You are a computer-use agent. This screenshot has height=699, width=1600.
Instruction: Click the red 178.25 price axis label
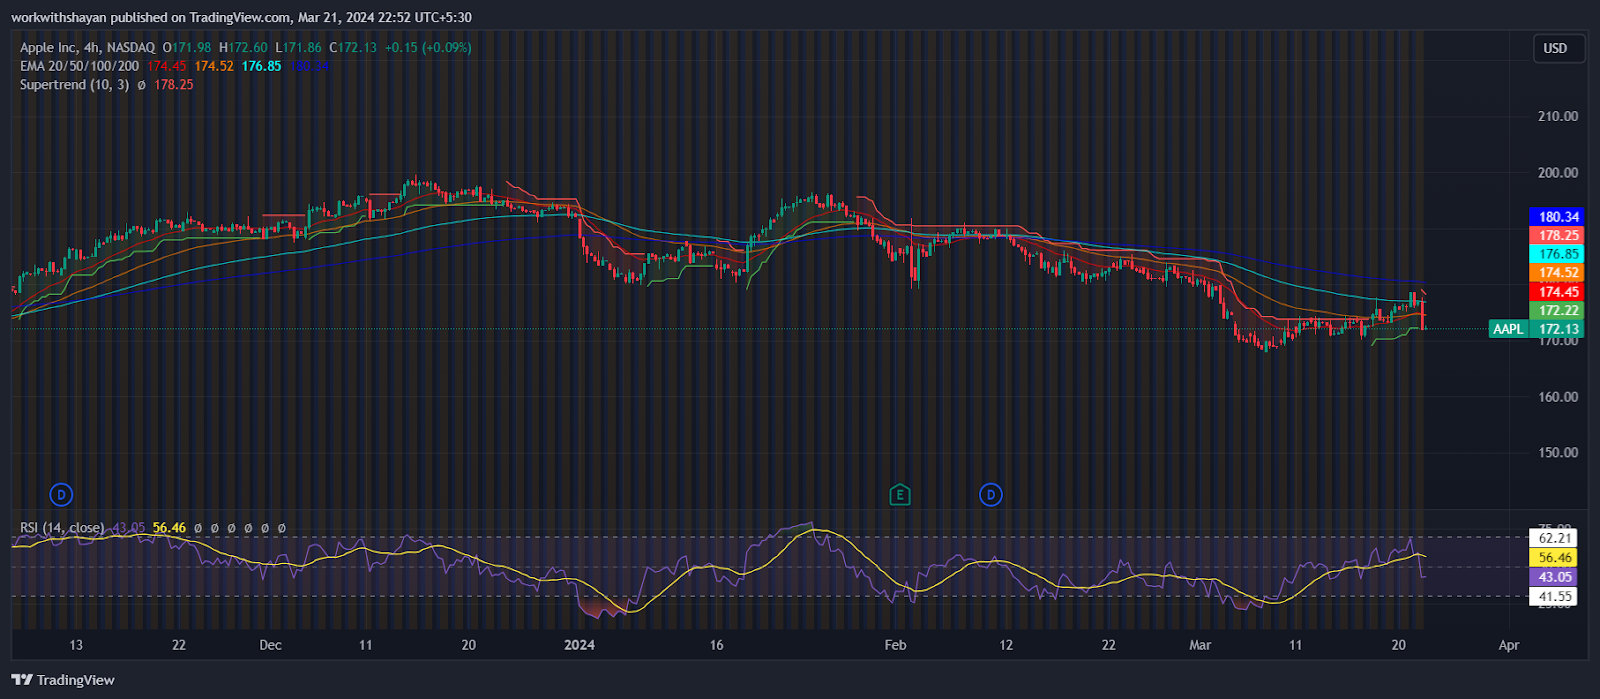(x=1558, y=236)
